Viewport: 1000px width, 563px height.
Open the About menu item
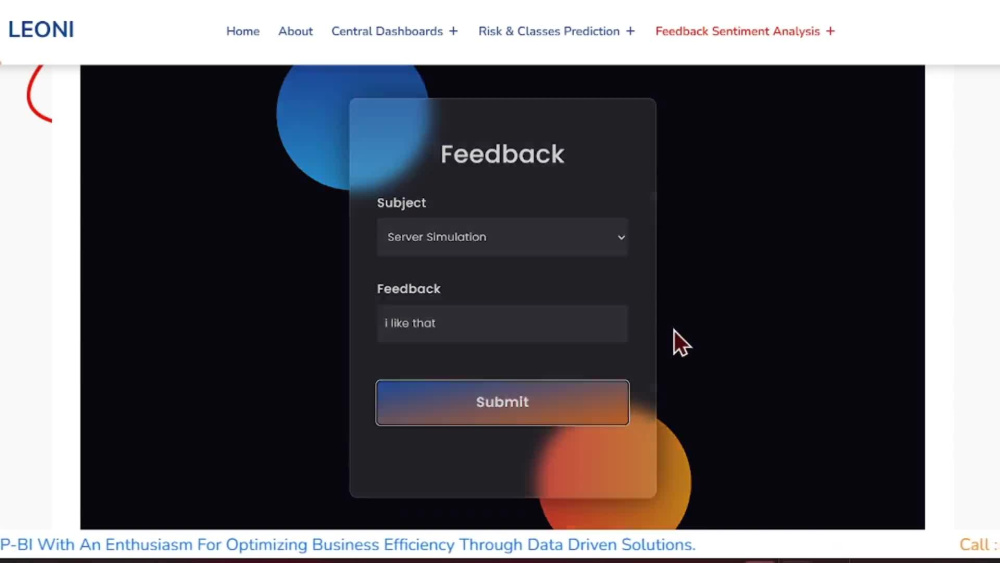tap(295, 31)
